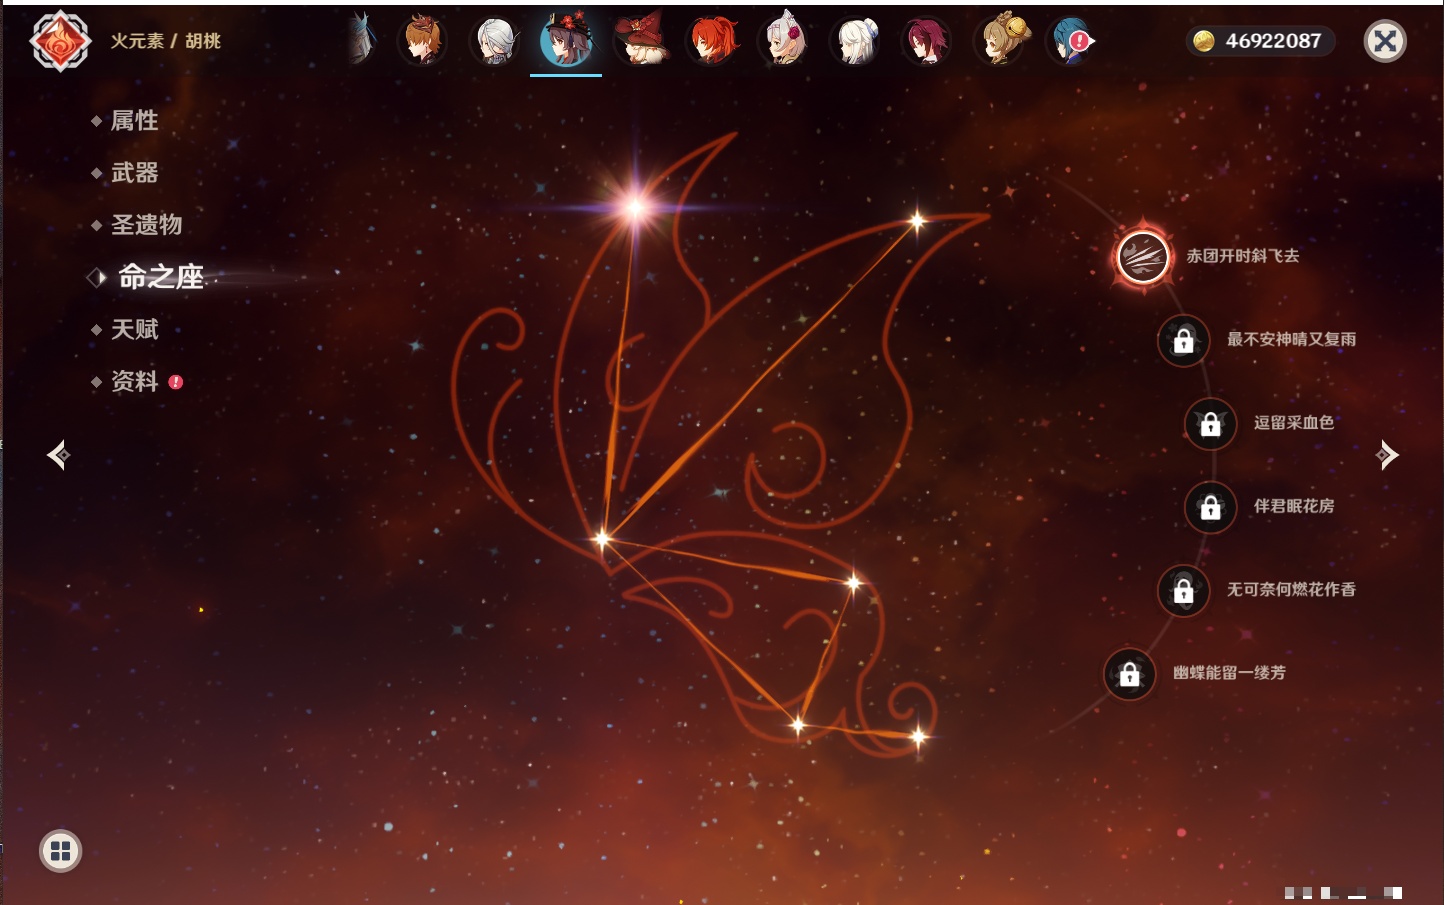Select the Klee character portrait with red hat

pyautogui.click(x=640, y=40)
